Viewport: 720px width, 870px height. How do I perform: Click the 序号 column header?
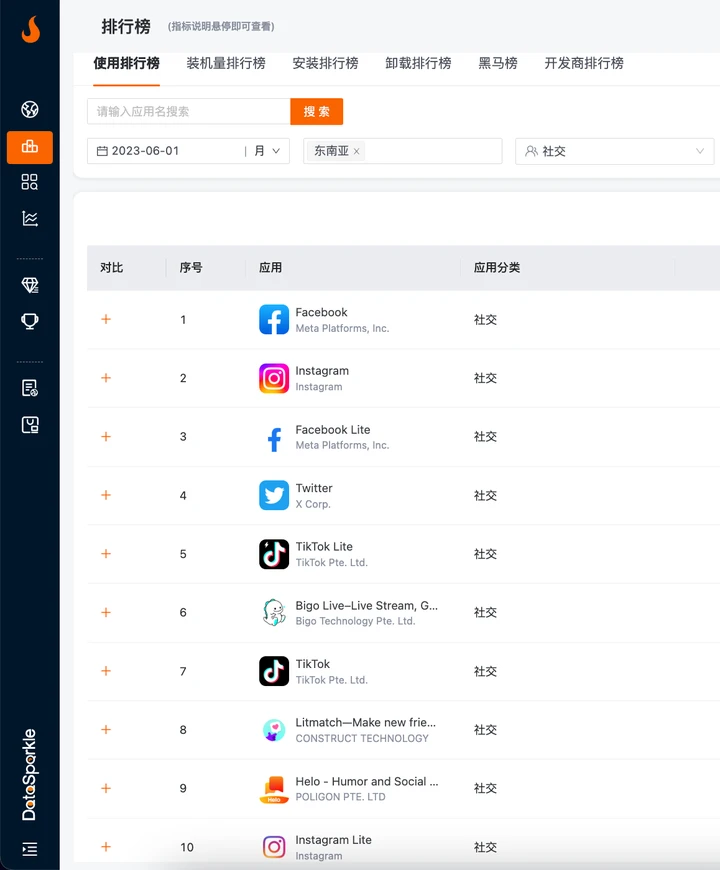click(191, 267)
